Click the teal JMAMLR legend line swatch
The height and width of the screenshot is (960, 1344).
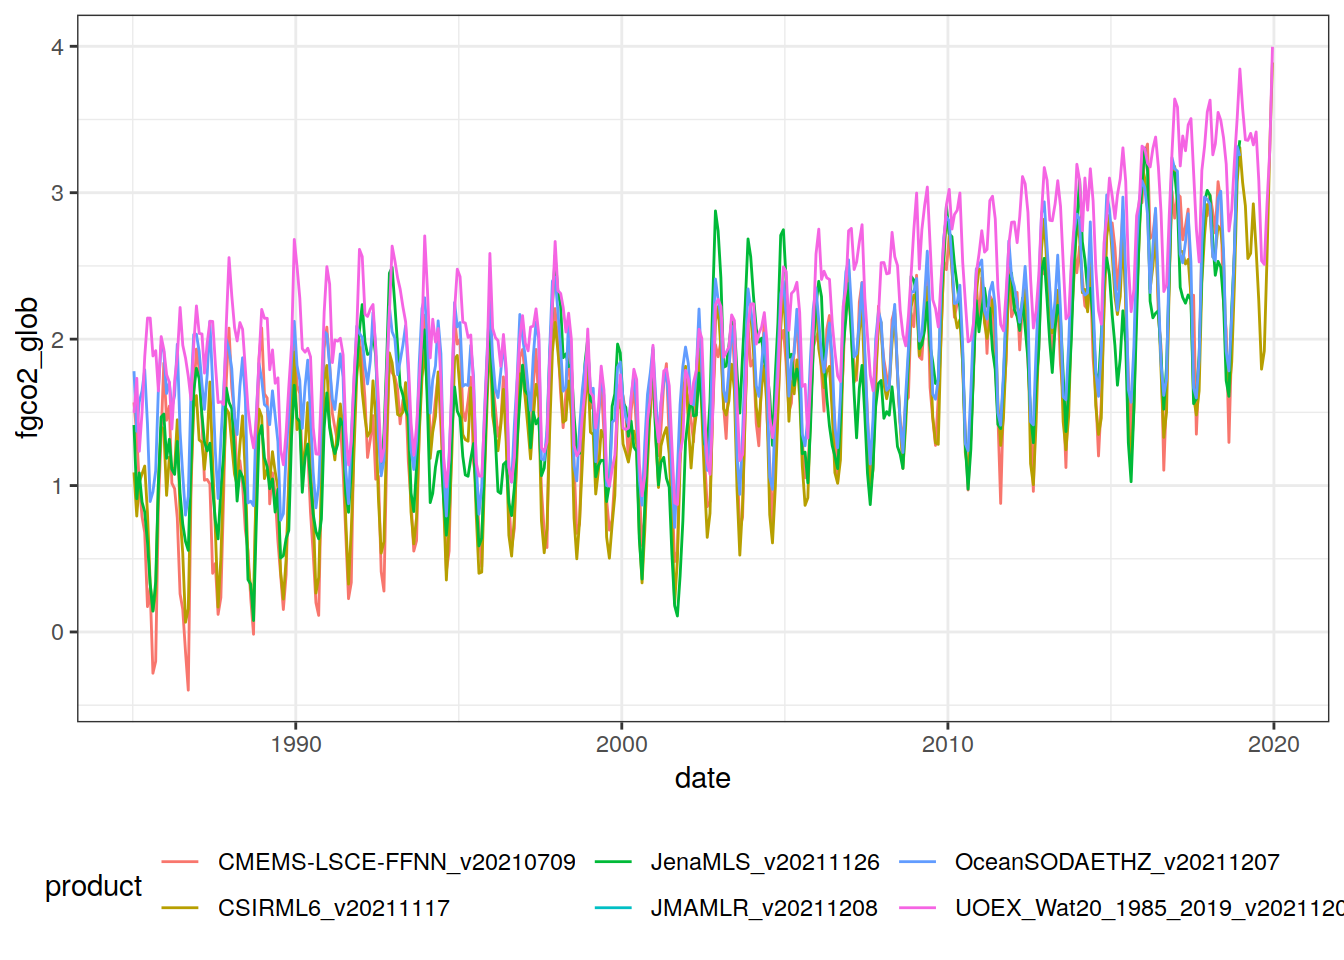(x=613, y=908)
